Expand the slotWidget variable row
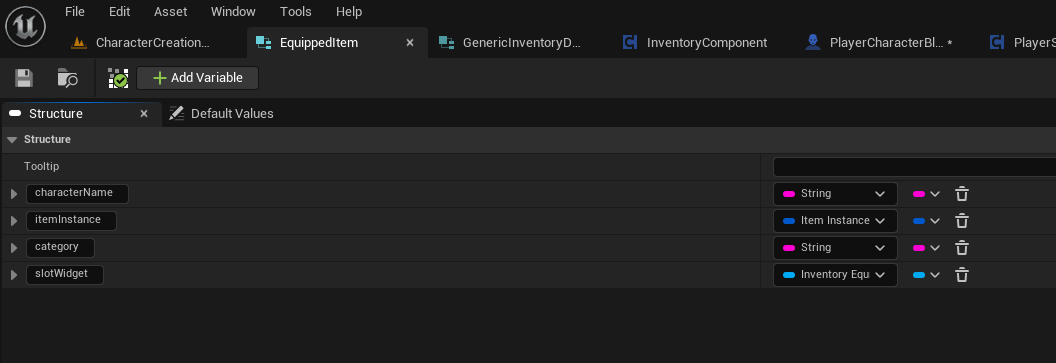The image size is (1056, 363). point(14,275)
